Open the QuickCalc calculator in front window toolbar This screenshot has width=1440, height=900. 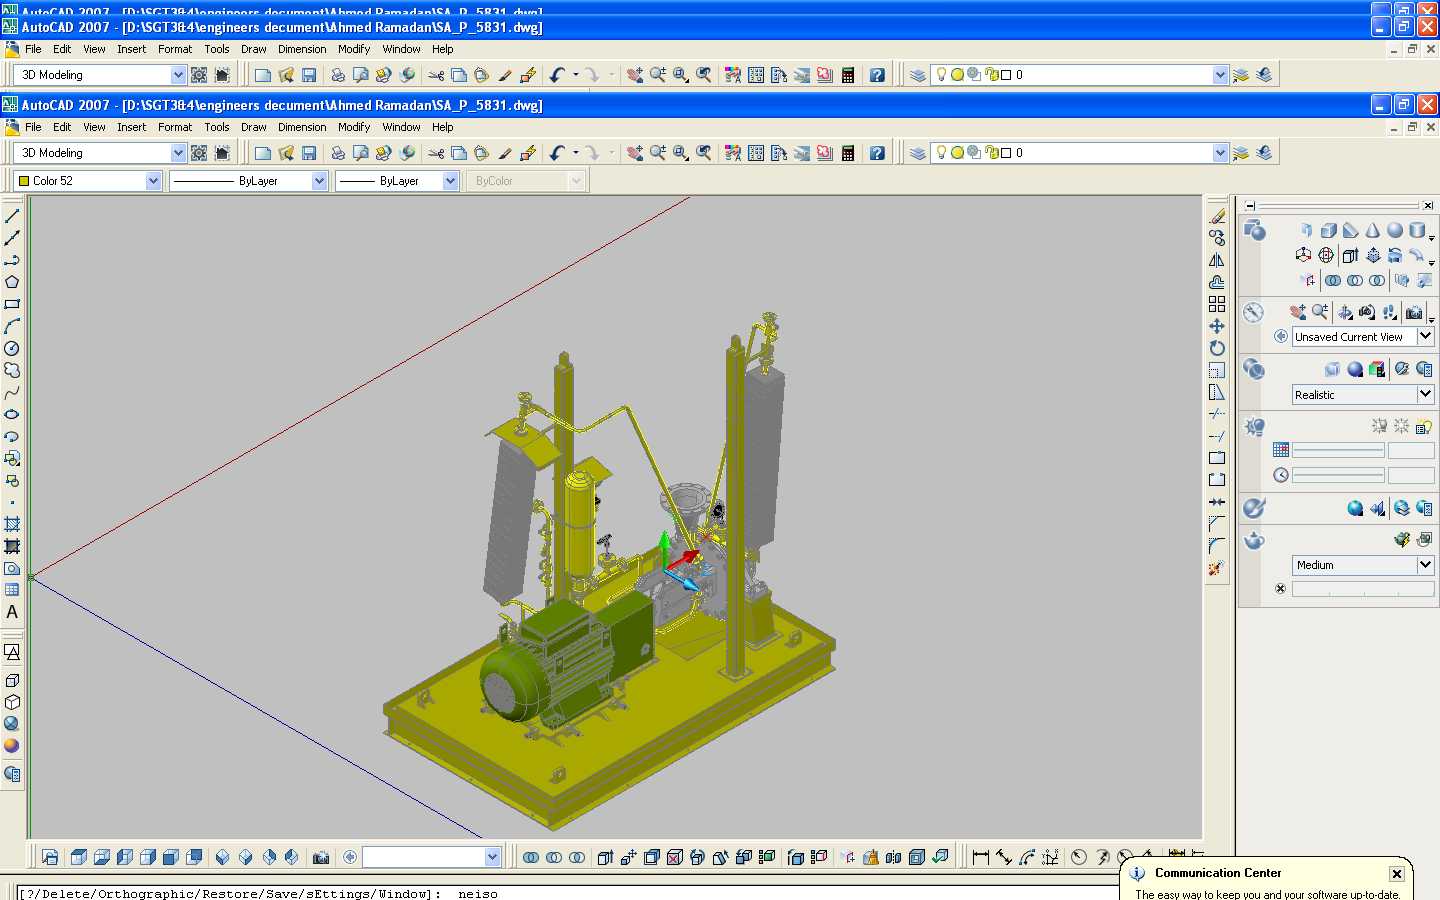[x=848, y=153]
